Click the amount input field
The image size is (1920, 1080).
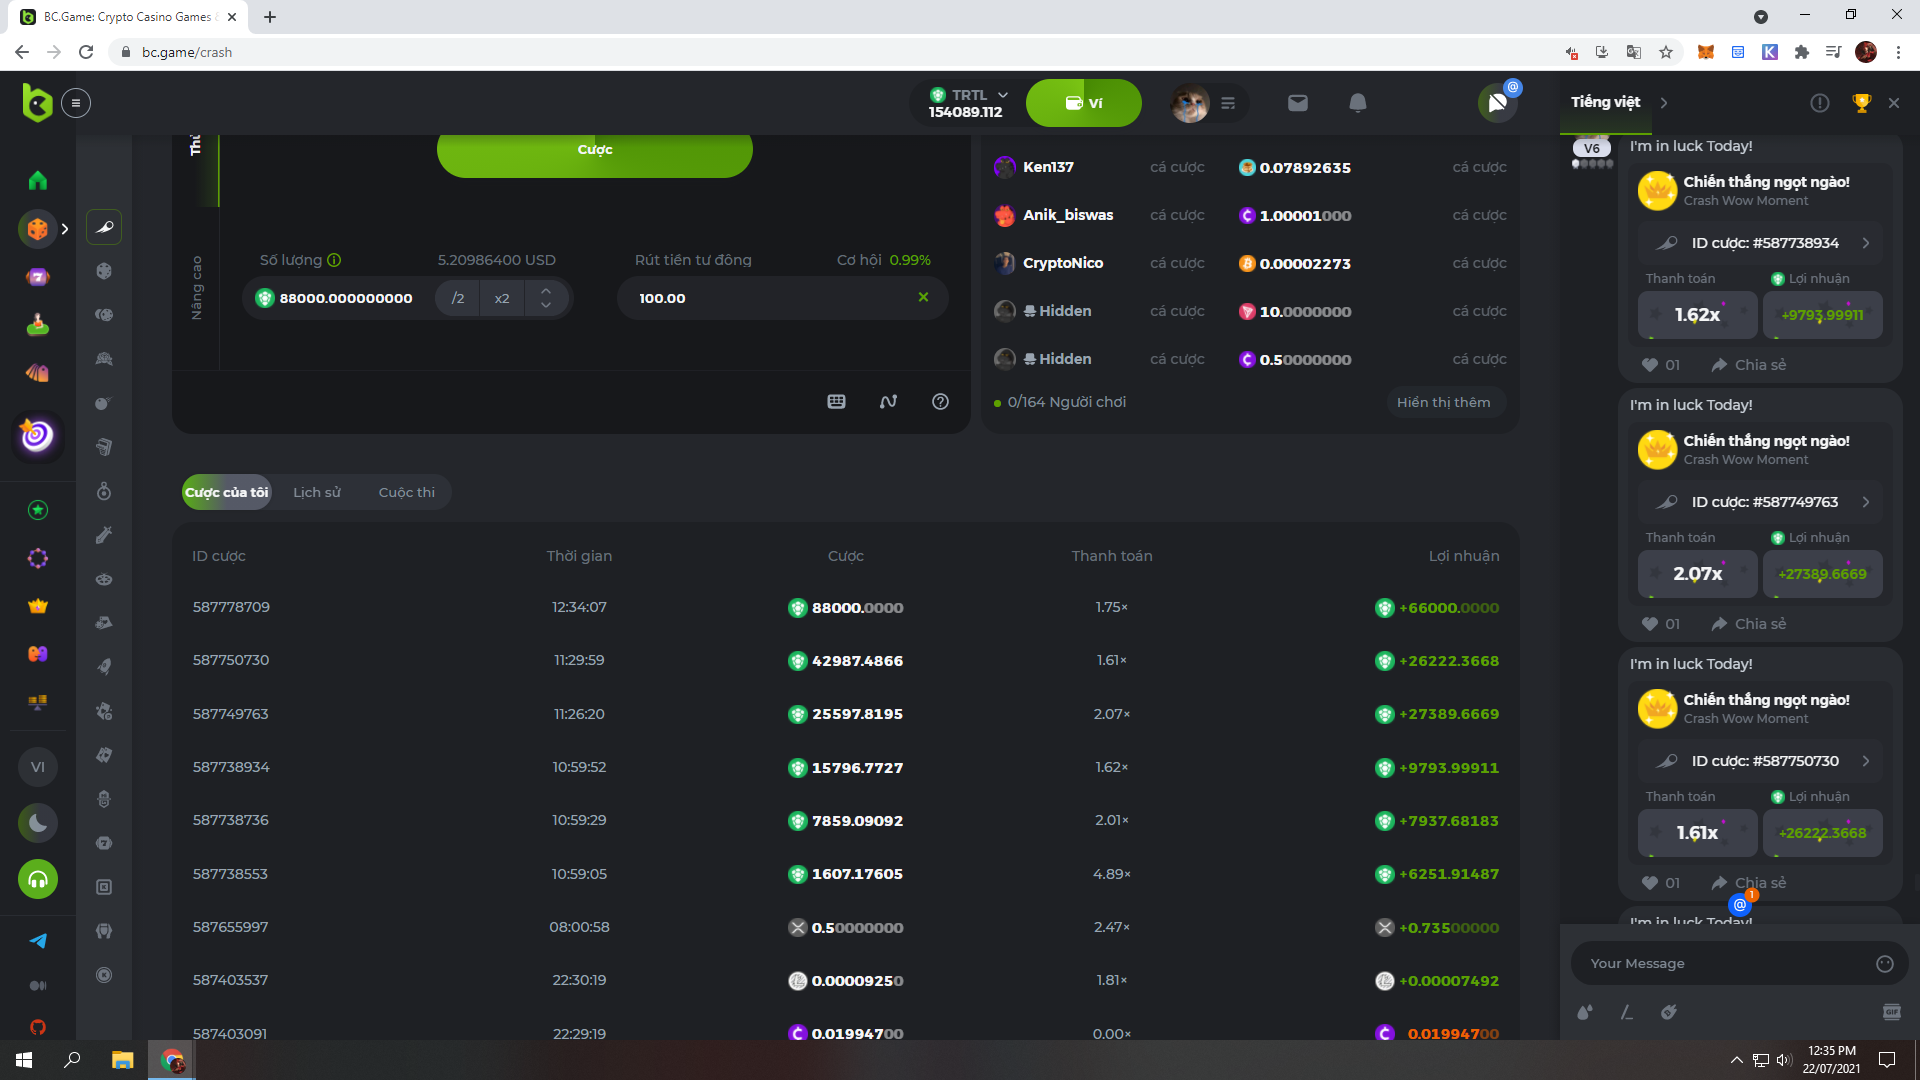(345, 298)
